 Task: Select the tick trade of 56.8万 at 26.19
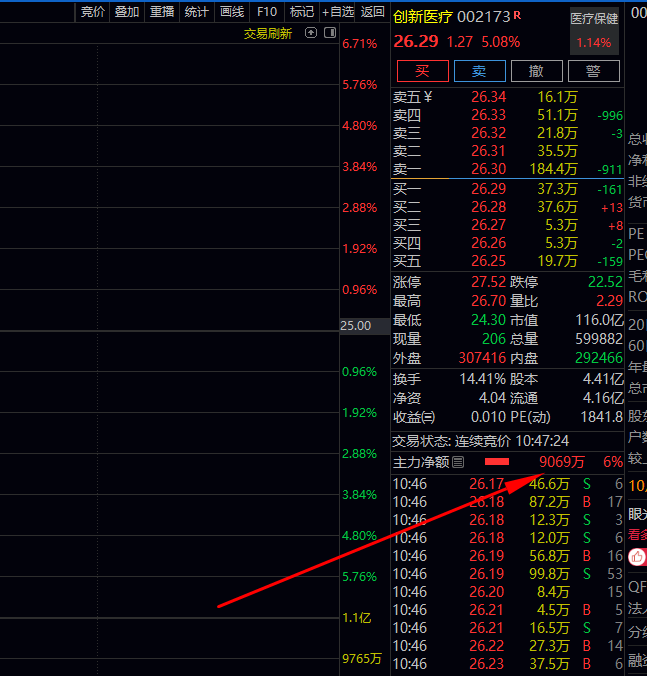[507, 556]
